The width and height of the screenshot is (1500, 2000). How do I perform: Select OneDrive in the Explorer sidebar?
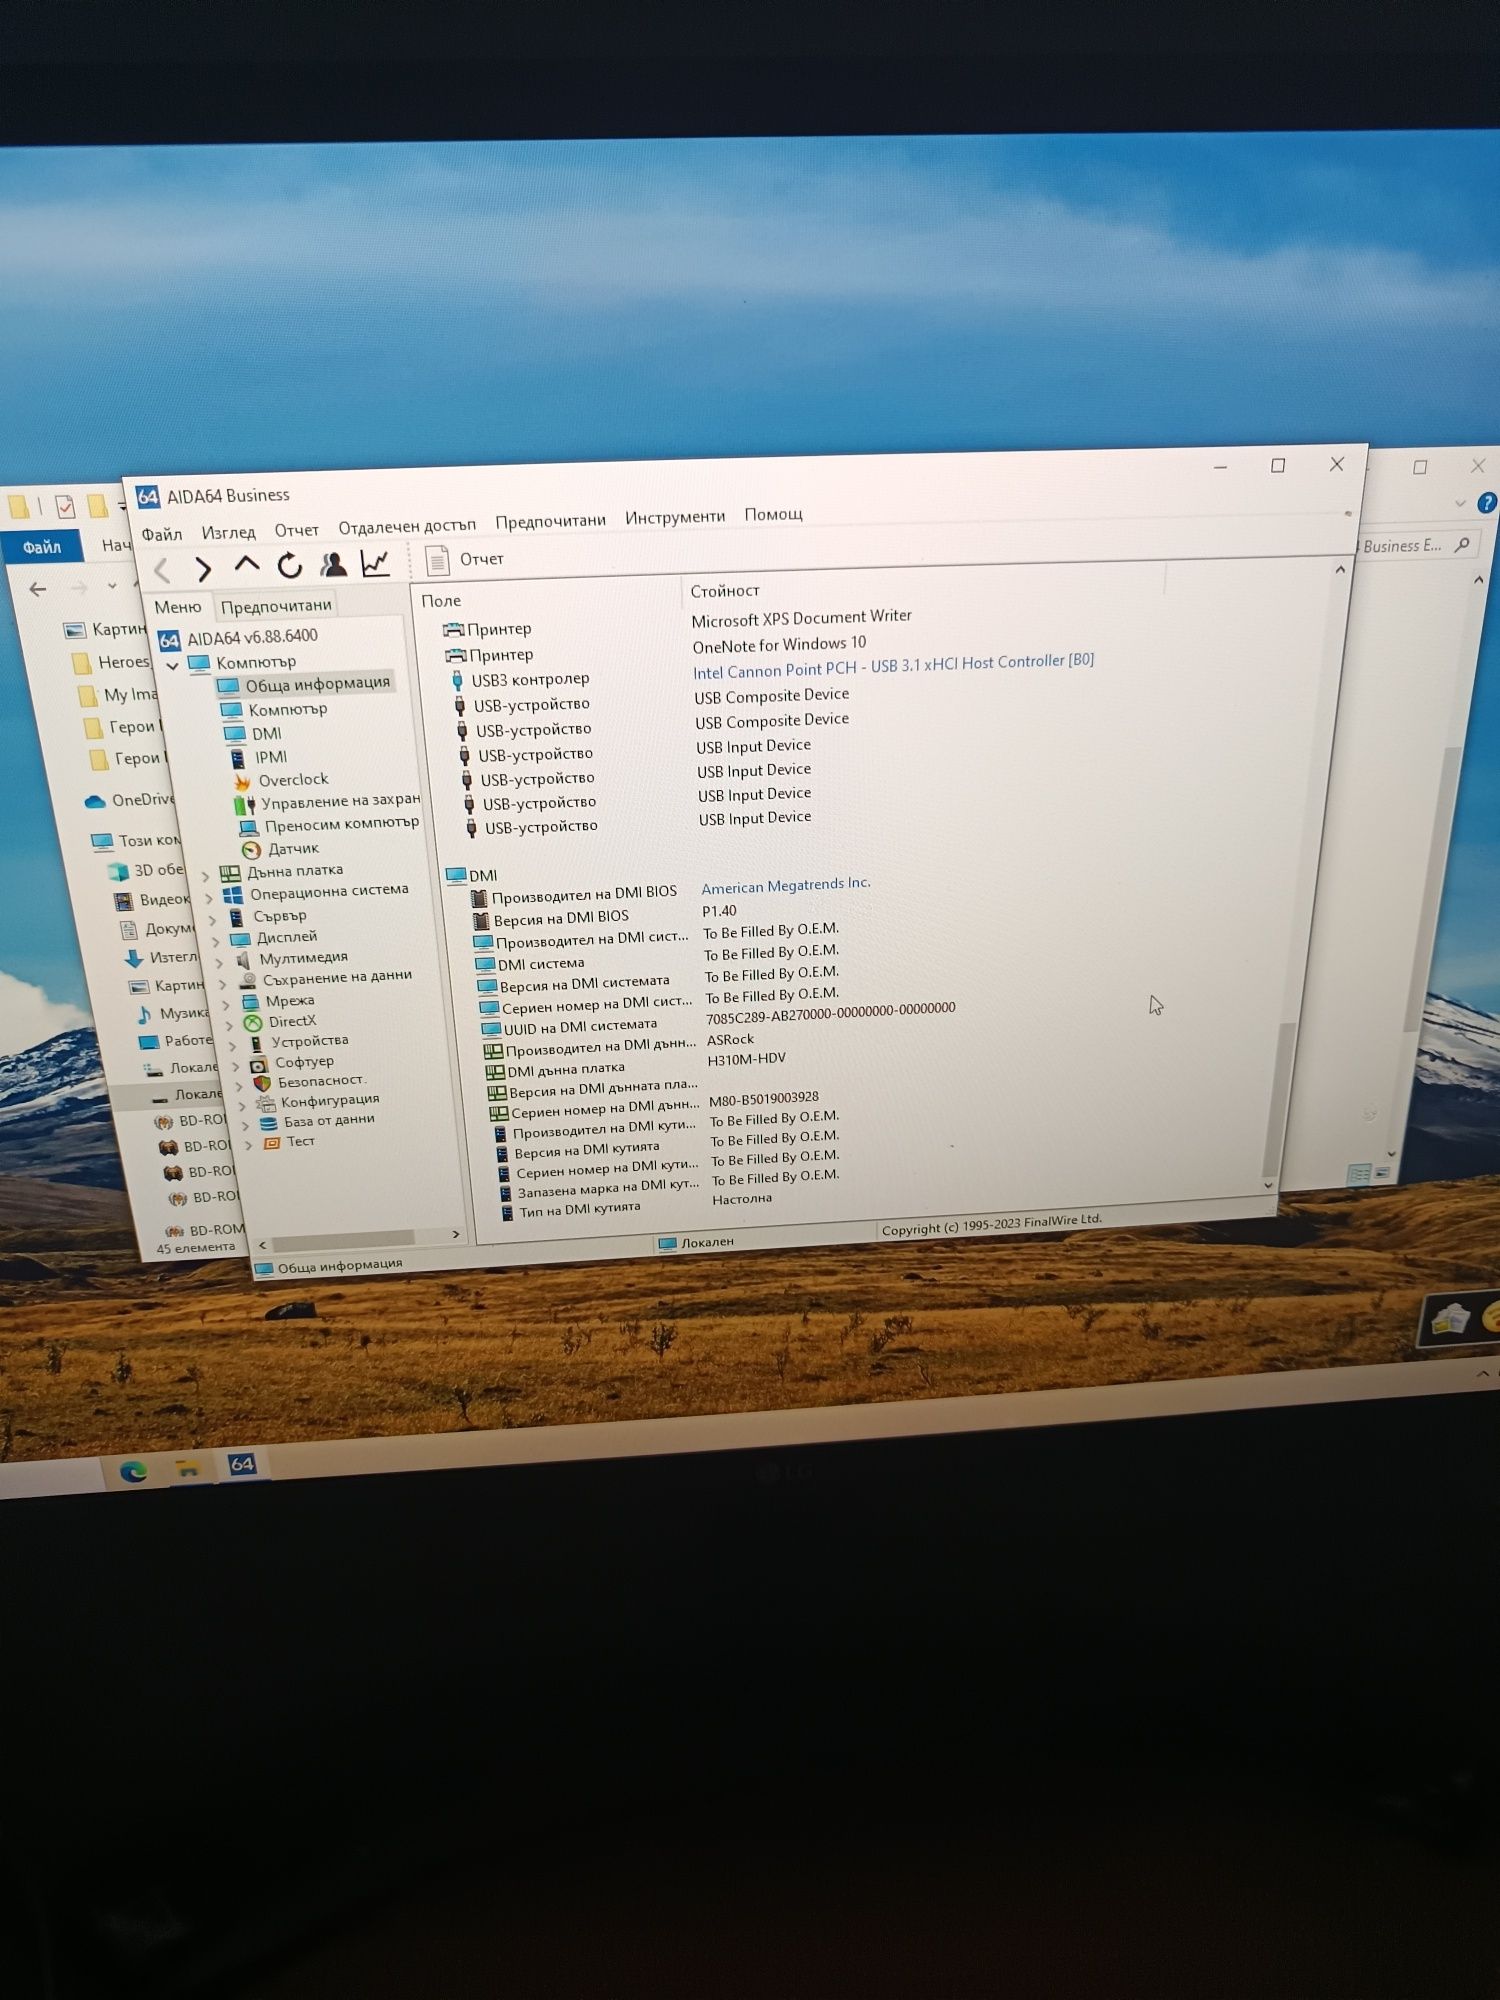click(x=130, y=800)
